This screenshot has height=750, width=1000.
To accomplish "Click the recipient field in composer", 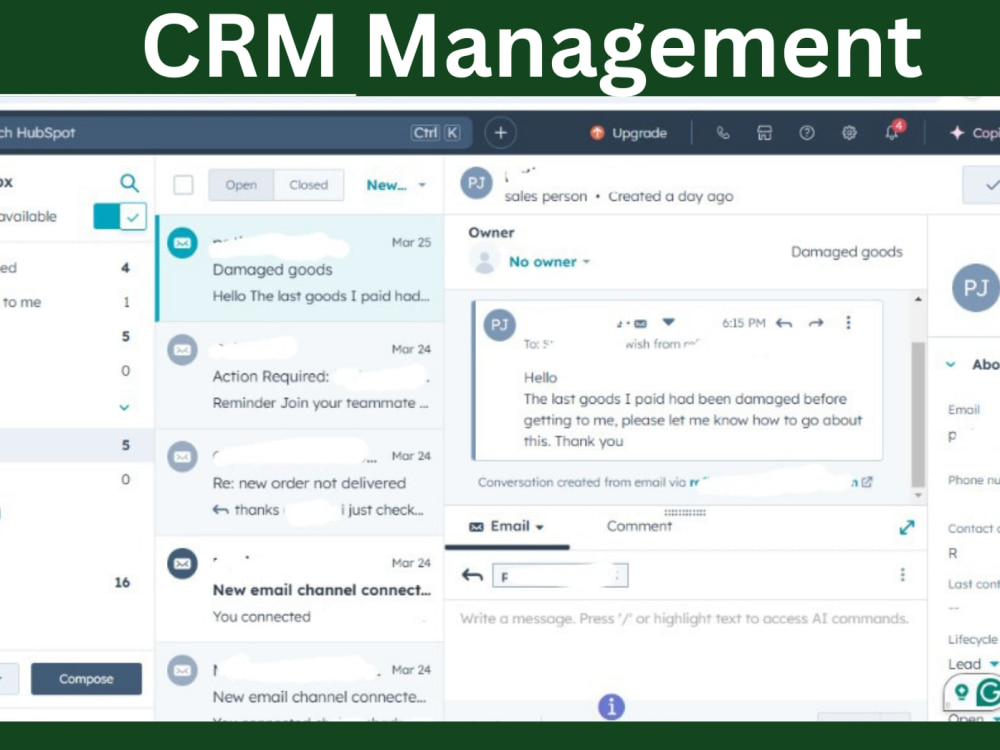I will (x=560, y=575).
